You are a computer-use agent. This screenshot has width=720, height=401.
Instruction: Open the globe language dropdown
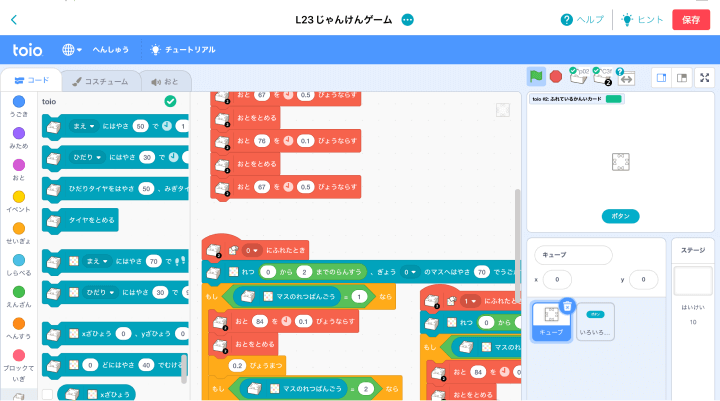coord(72,50)
